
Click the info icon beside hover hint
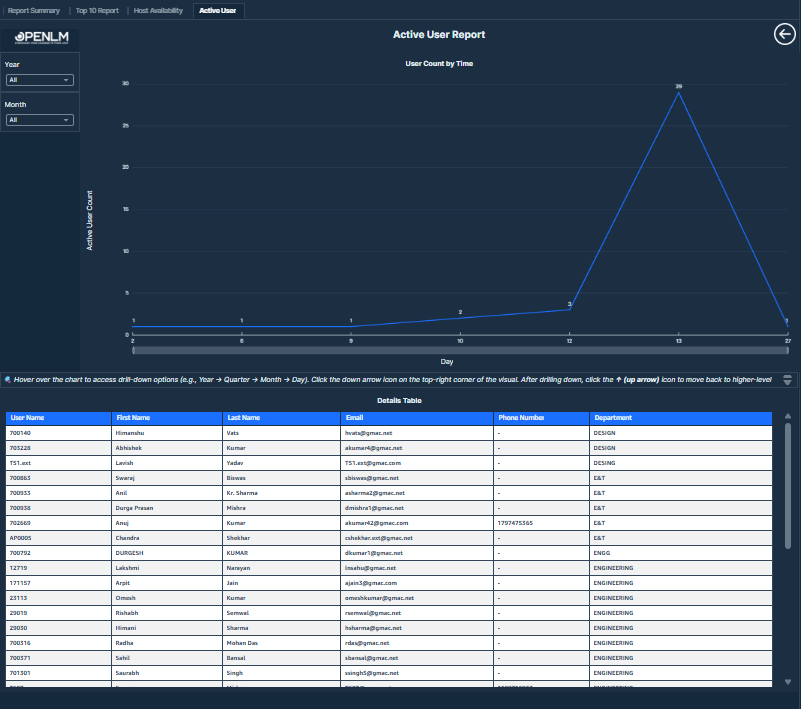coord(8,380)
